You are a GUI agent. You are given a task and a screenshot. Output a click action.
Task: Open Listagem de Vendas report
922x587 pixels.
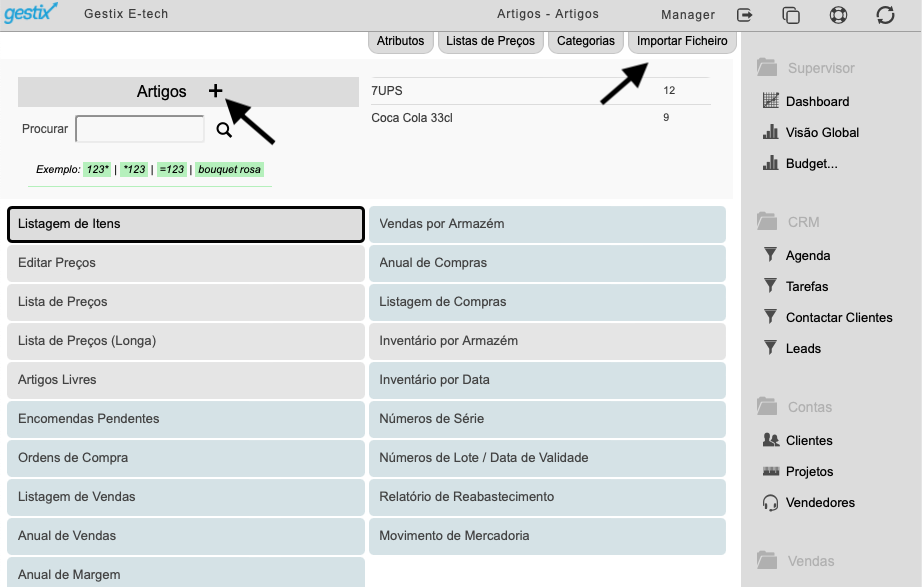[186, 497]
